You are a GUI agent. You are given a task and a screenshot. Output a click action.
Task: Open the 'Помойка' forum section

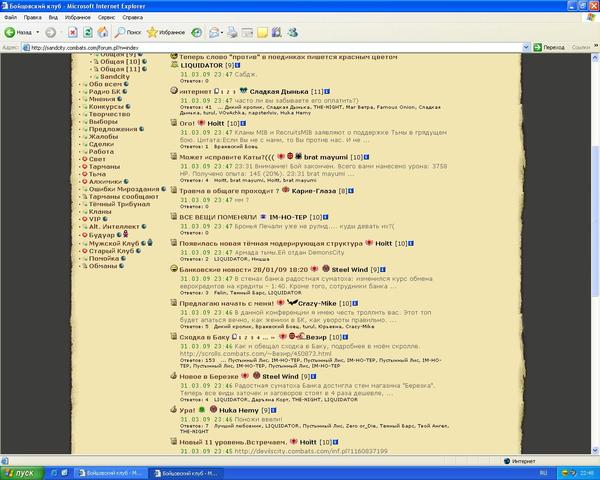click(104, 258)
